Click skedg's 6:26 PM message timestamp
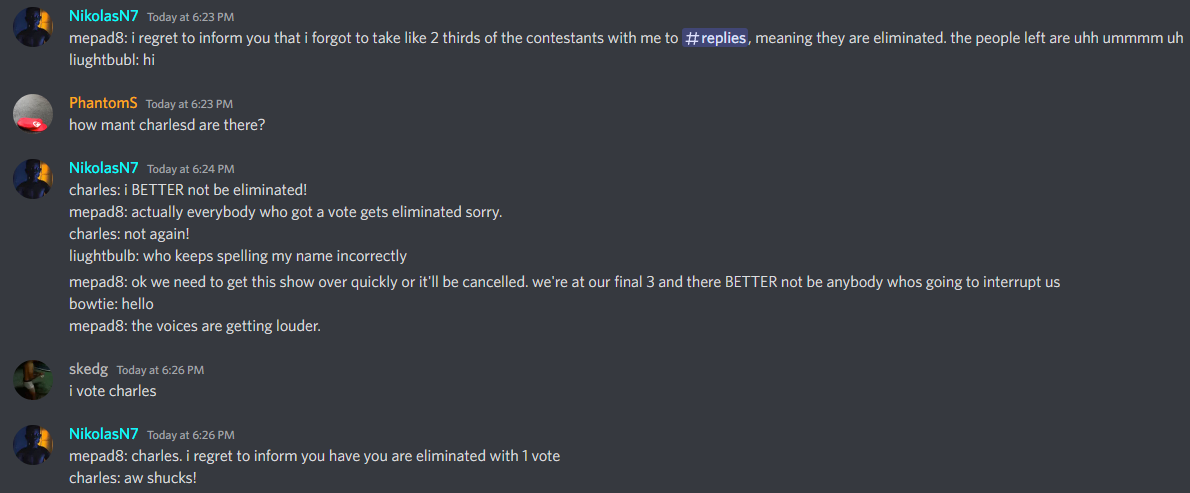The image size is (1190, 493). [160, 370]
